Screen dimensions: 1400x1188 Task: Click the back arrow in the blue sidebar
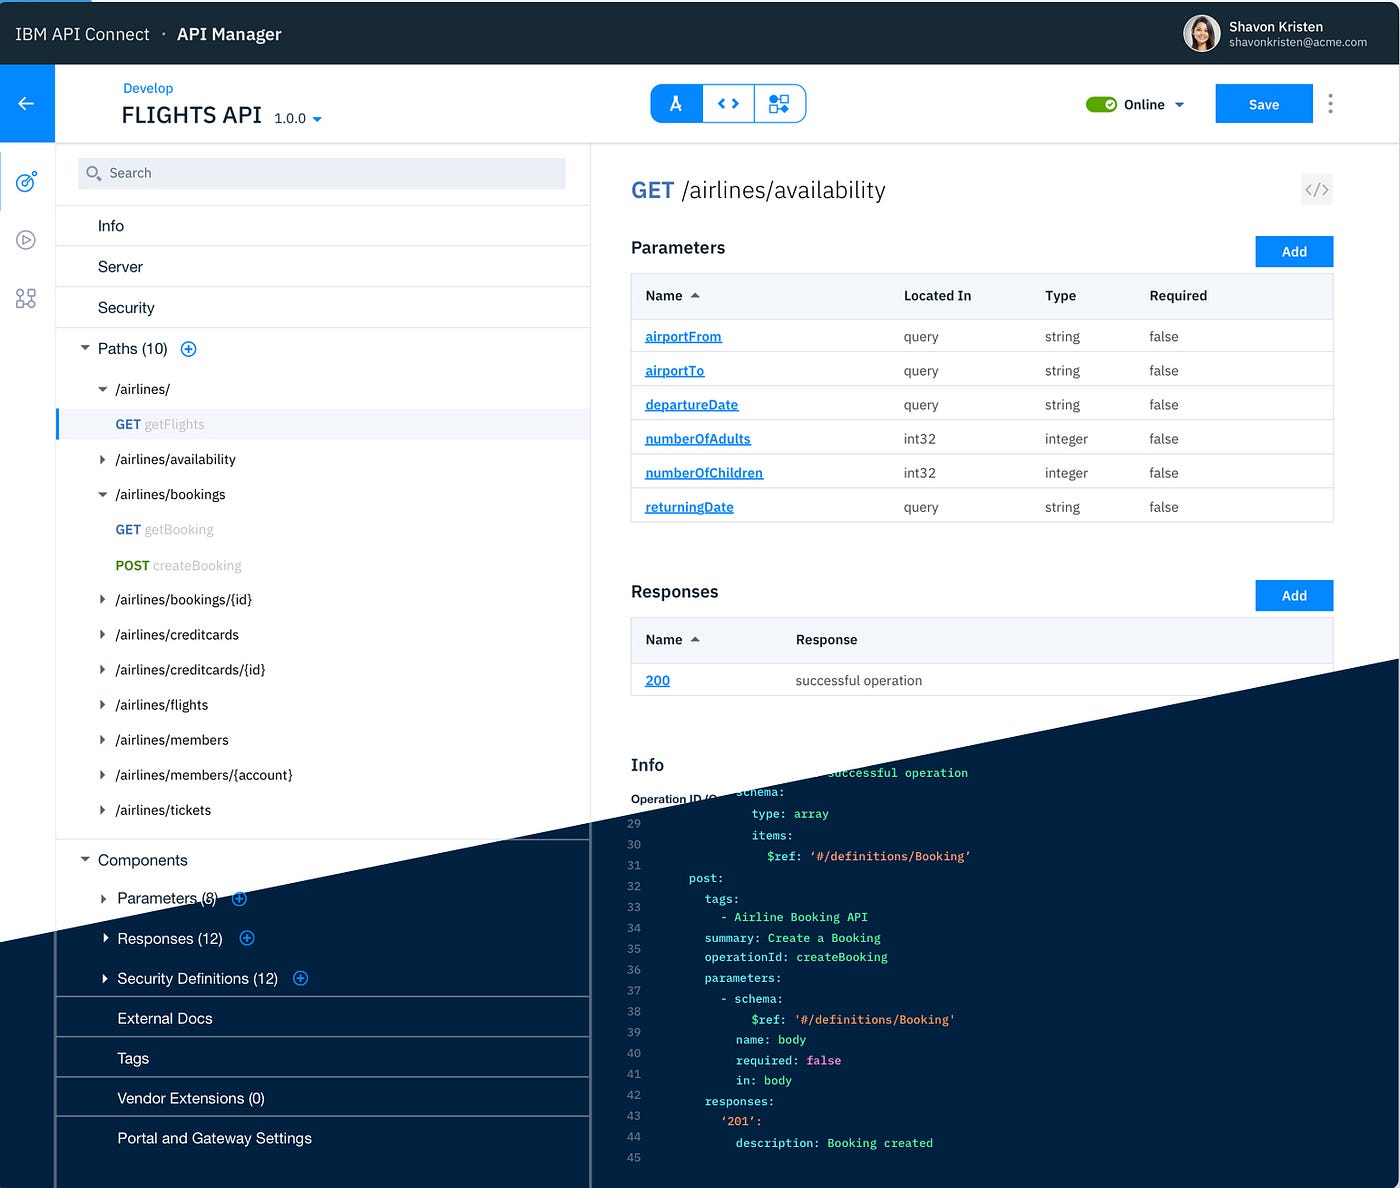tap(27, 103)
